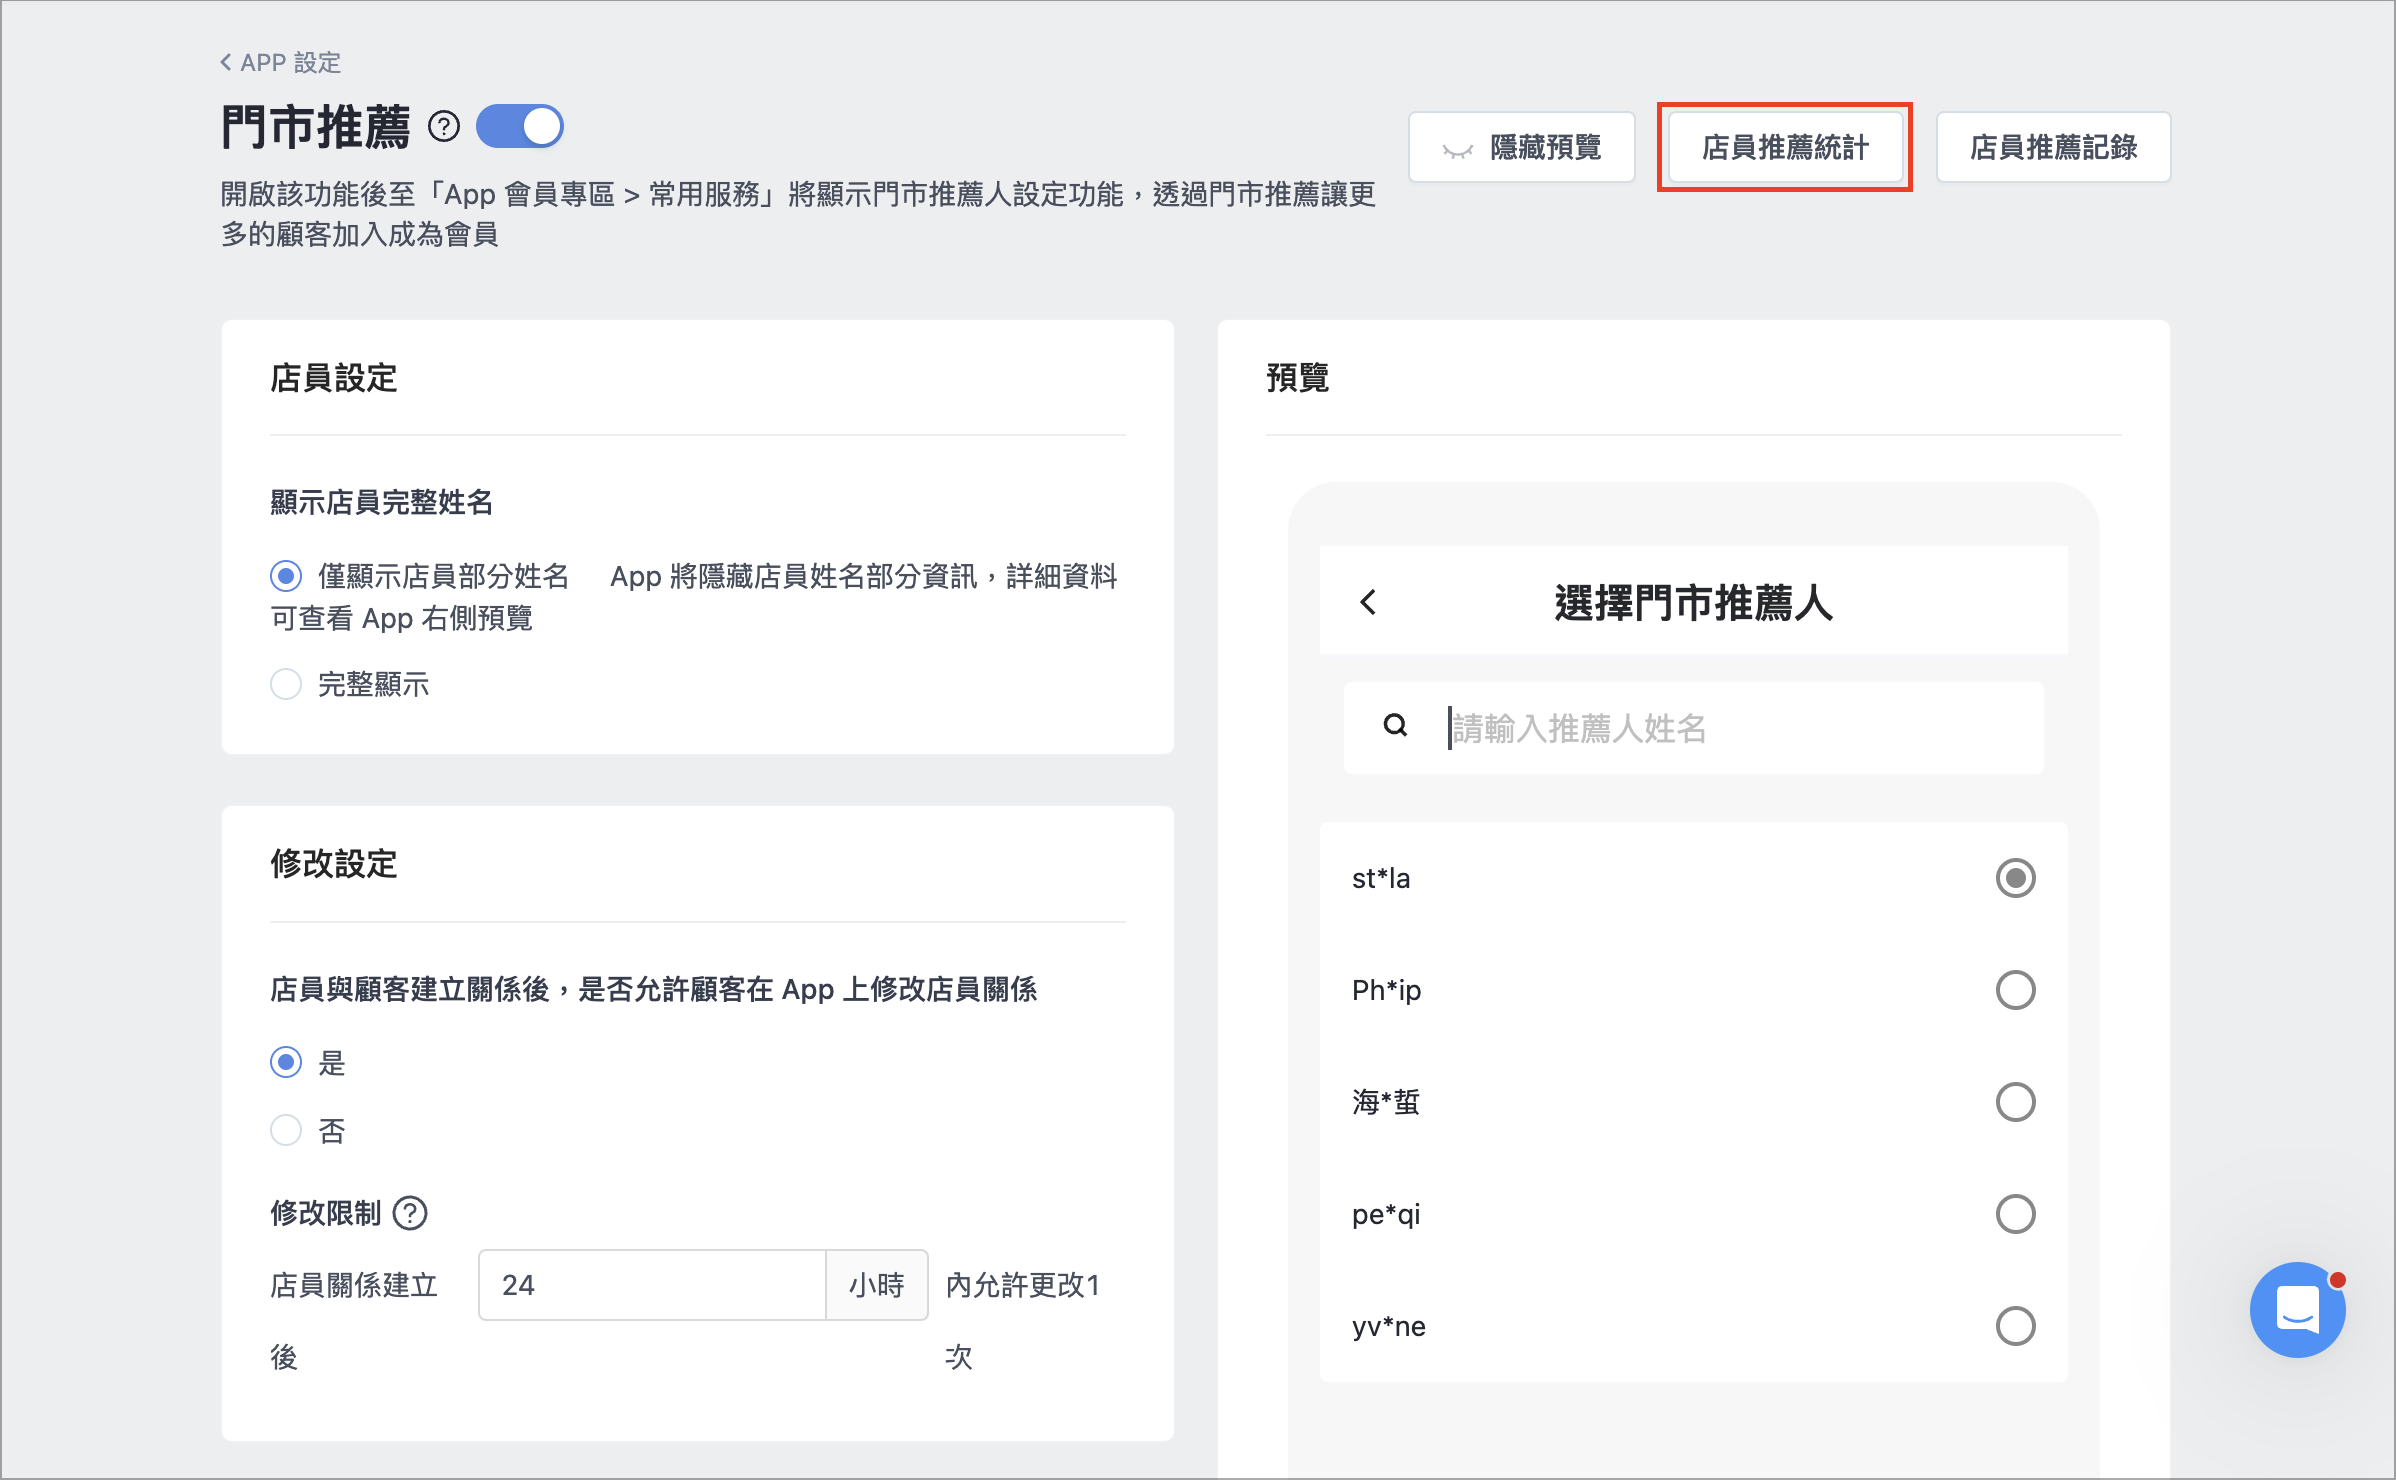Open help icon beside 門市推薦 title

tap(444, 127)
